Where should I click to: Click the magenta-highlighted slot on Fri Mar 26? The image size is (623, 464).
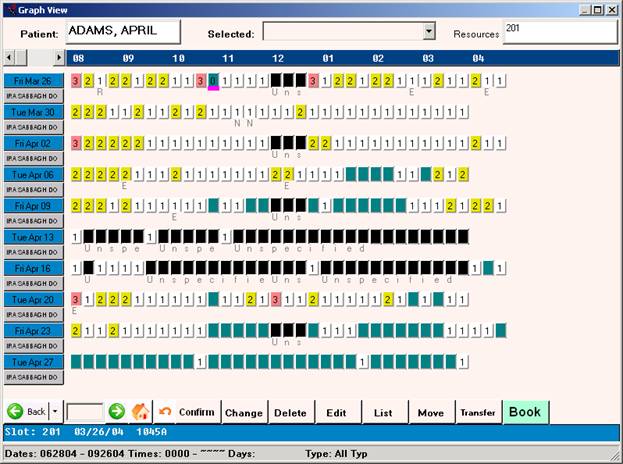[x=213, y=81]
